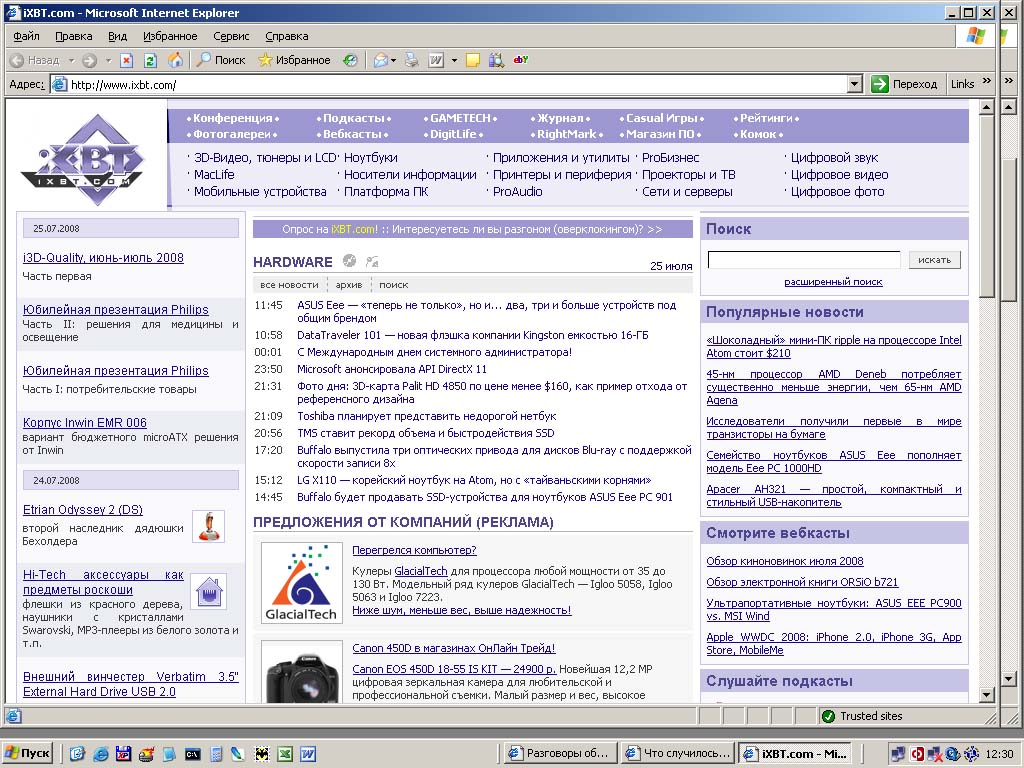Expand the address bar dropdown

point(855,84)
